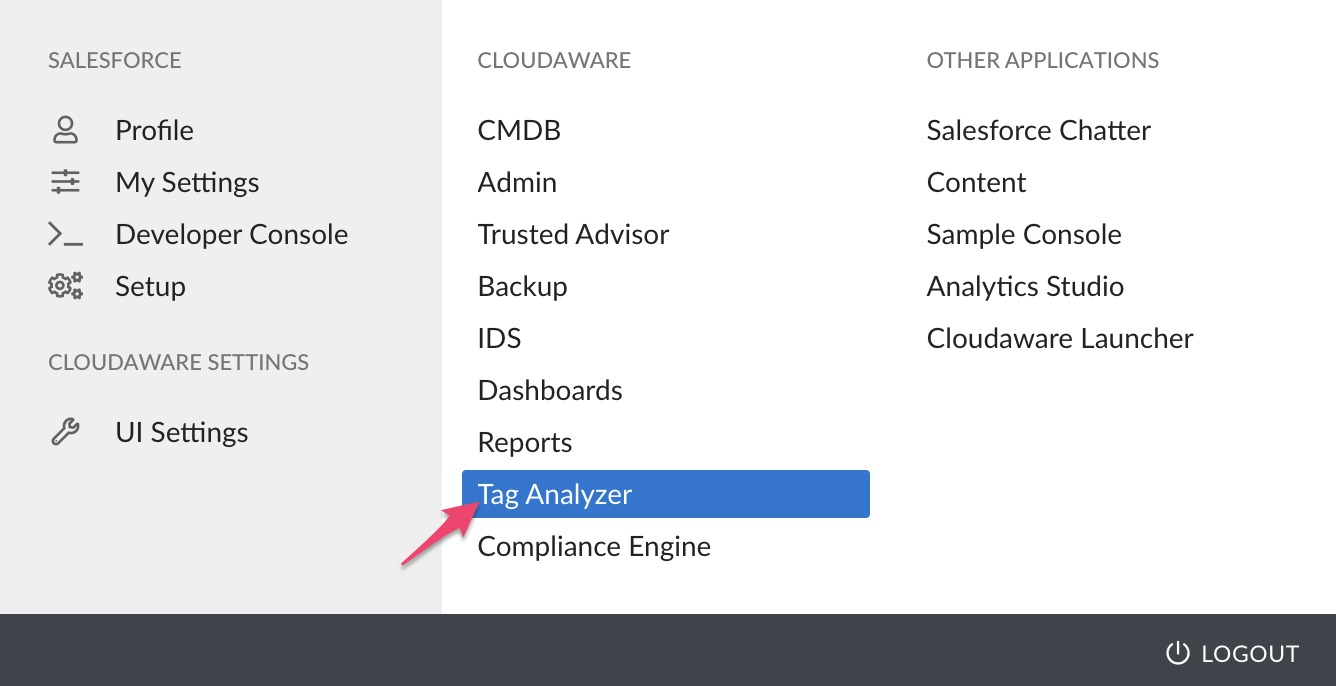Open the CMDB application
This screenshot has width=1336, height=686.
[x=519, y=130]
